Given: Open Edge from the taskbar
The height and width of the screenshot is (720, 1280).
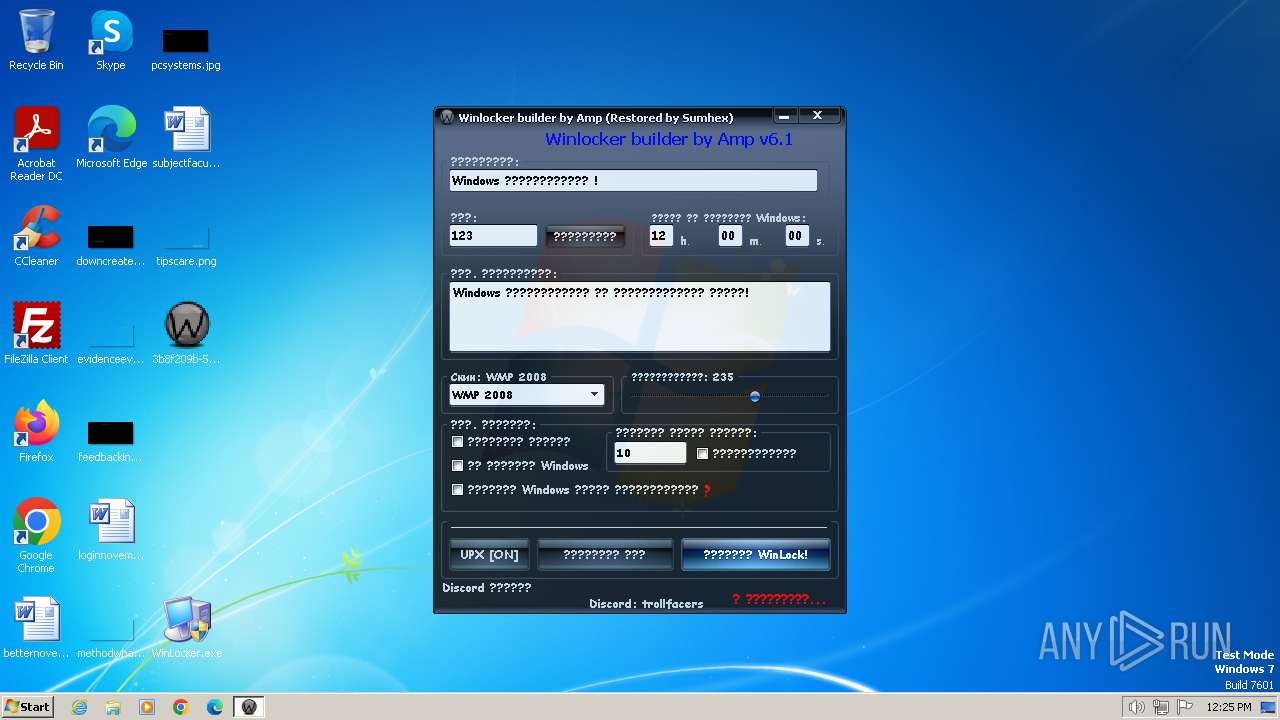Looking at the screenshot, I should pyautogui.click(x=215, y=707).
